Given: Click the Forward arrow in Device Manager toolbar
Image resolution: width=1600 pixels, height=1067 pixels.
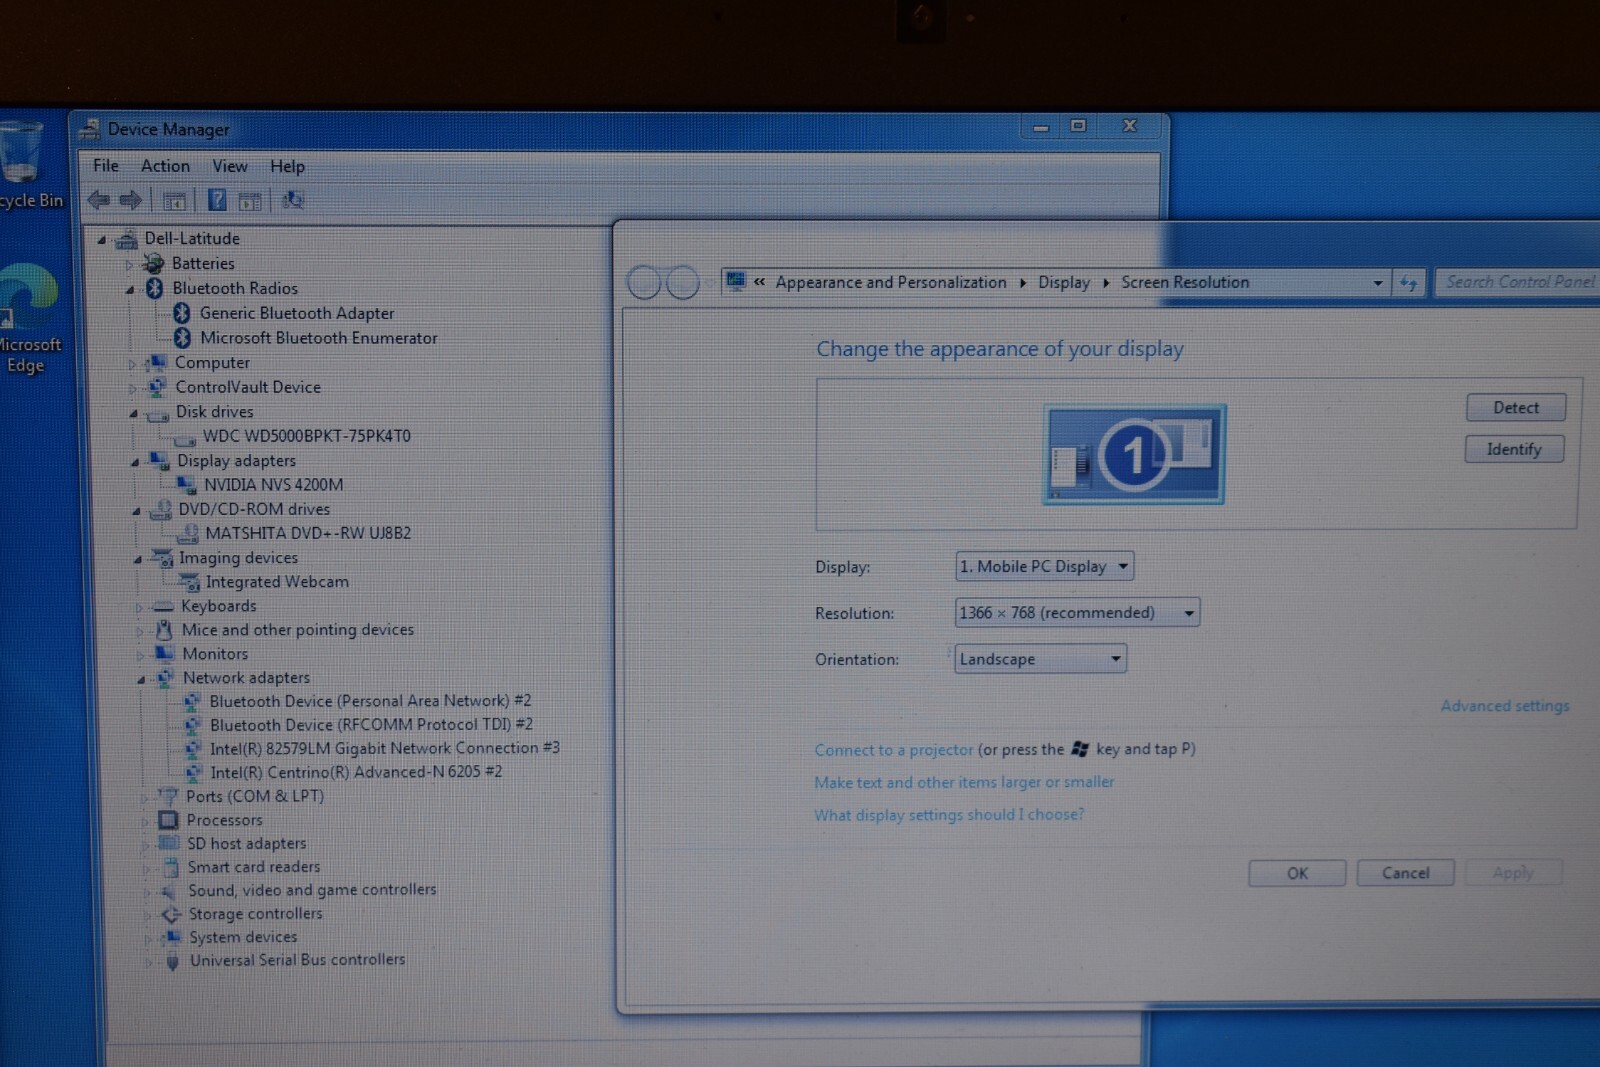Looking at the screenshot, I should click(x=130, y=200).
